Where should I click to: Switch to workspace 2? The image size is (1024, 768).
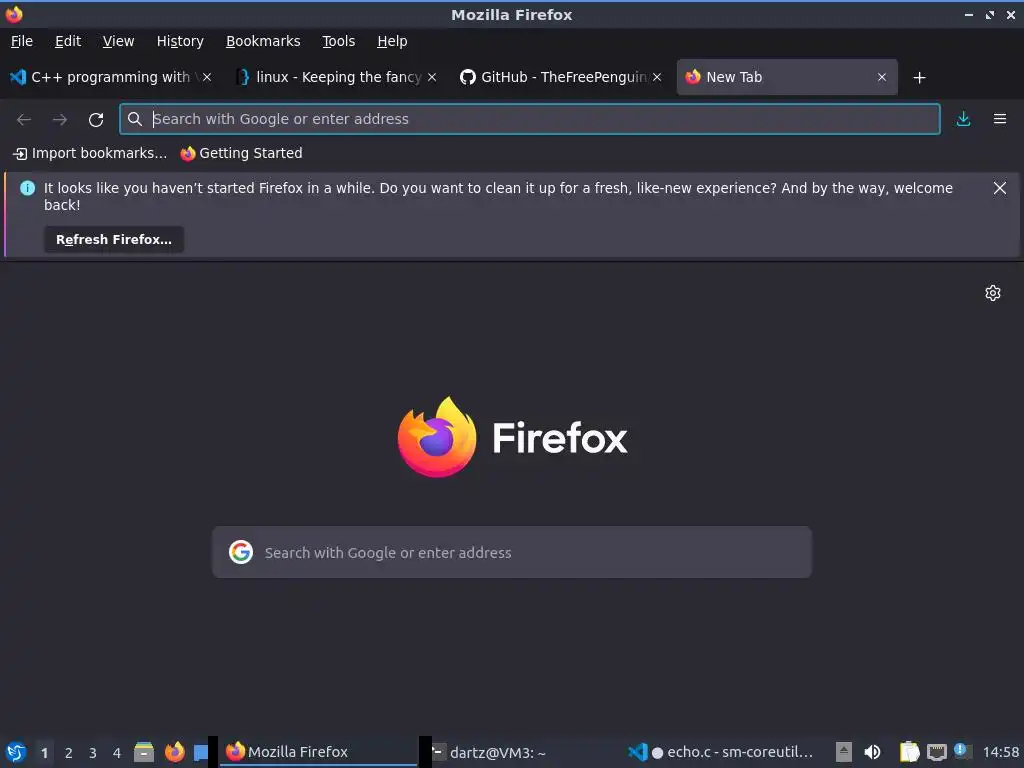click(69, 753)
